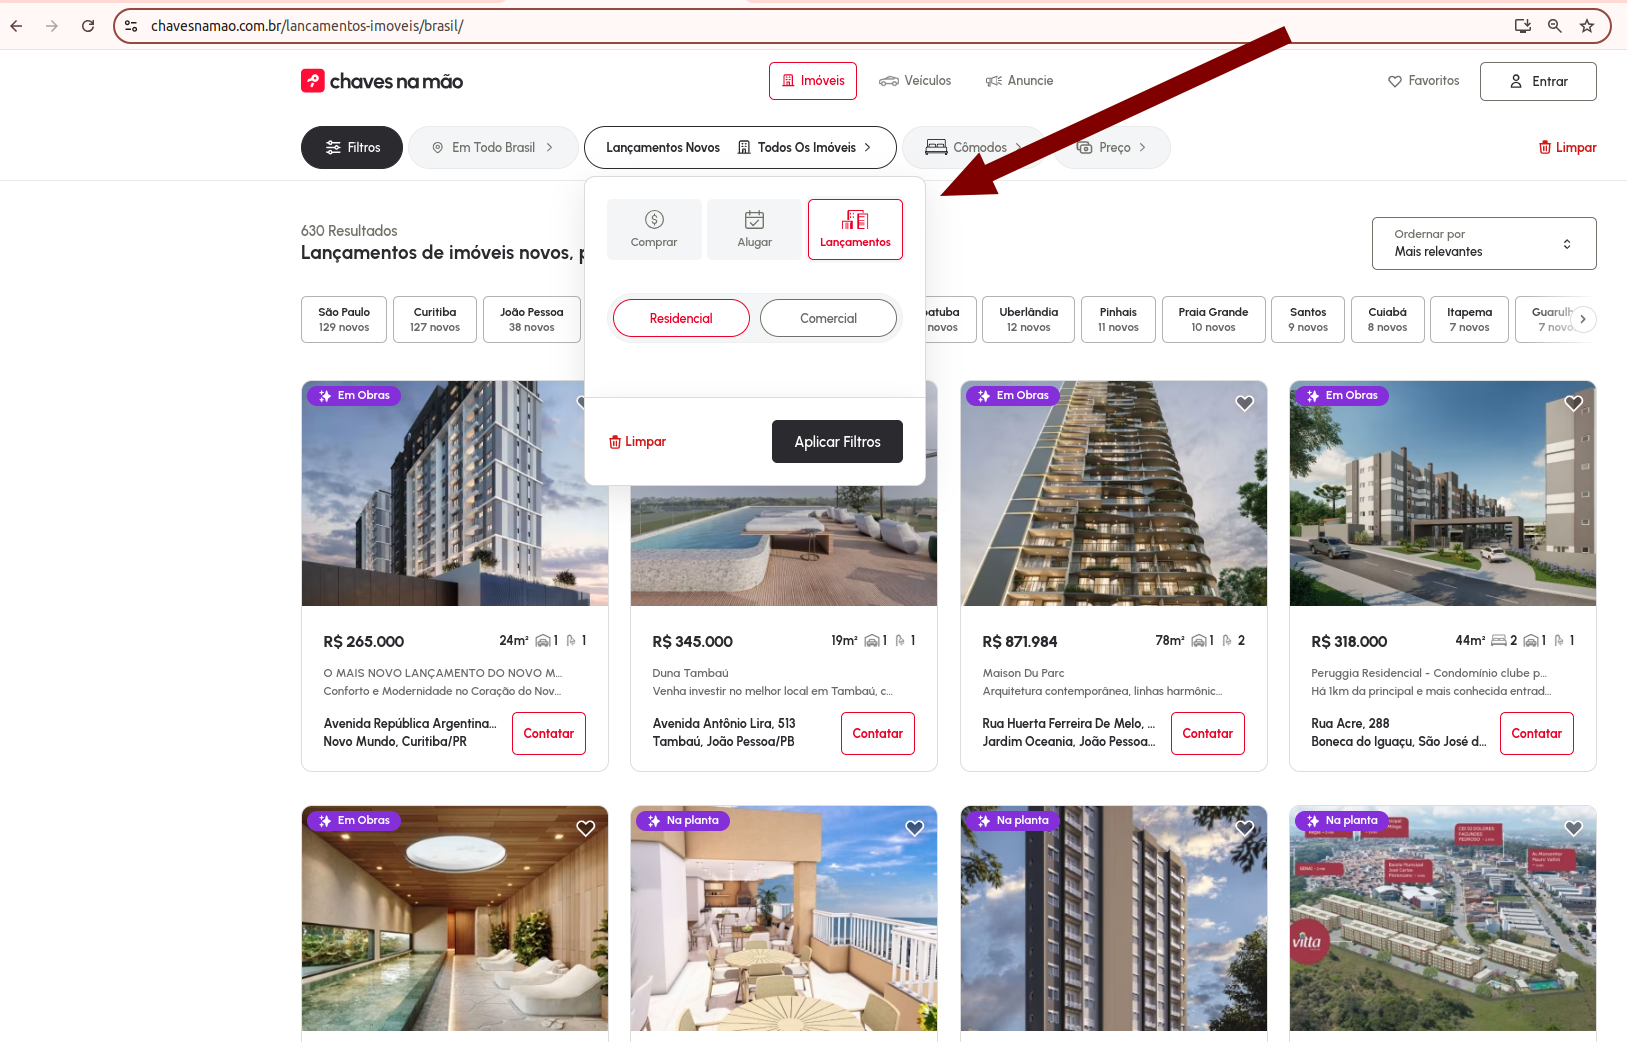The width and height of the screenshot is (1627, 1042).
Task: Click the trash icon next to top-right Limpar
Action: 1545,148
